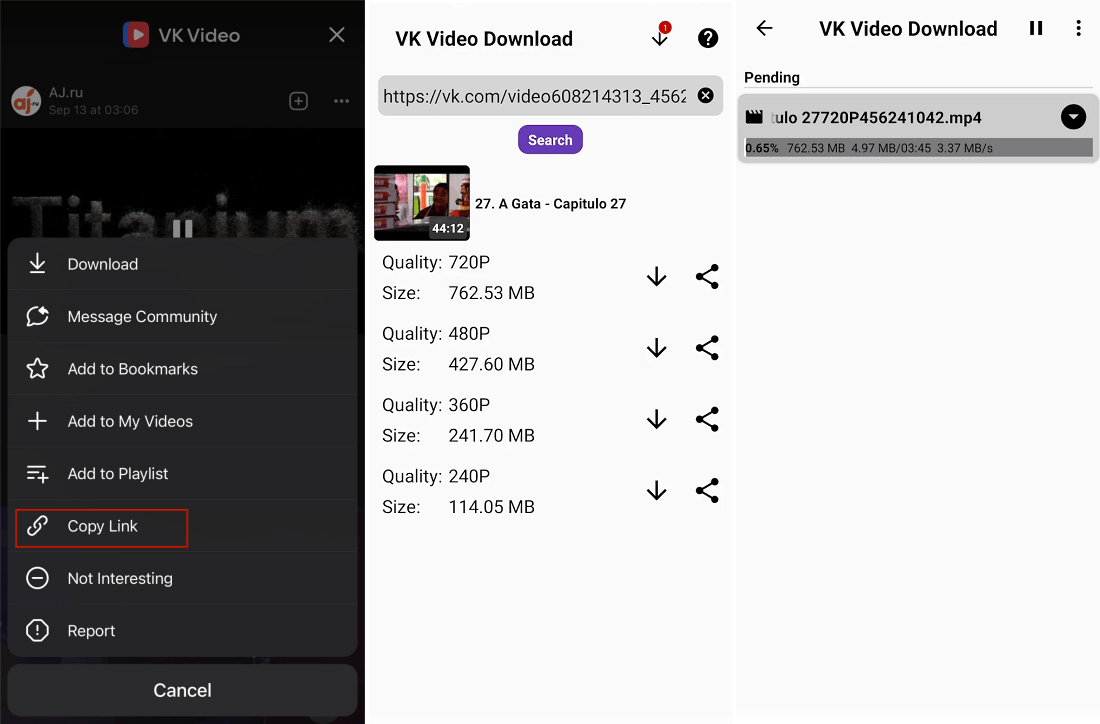Download the 360P quality video

[x=656, y=420]
